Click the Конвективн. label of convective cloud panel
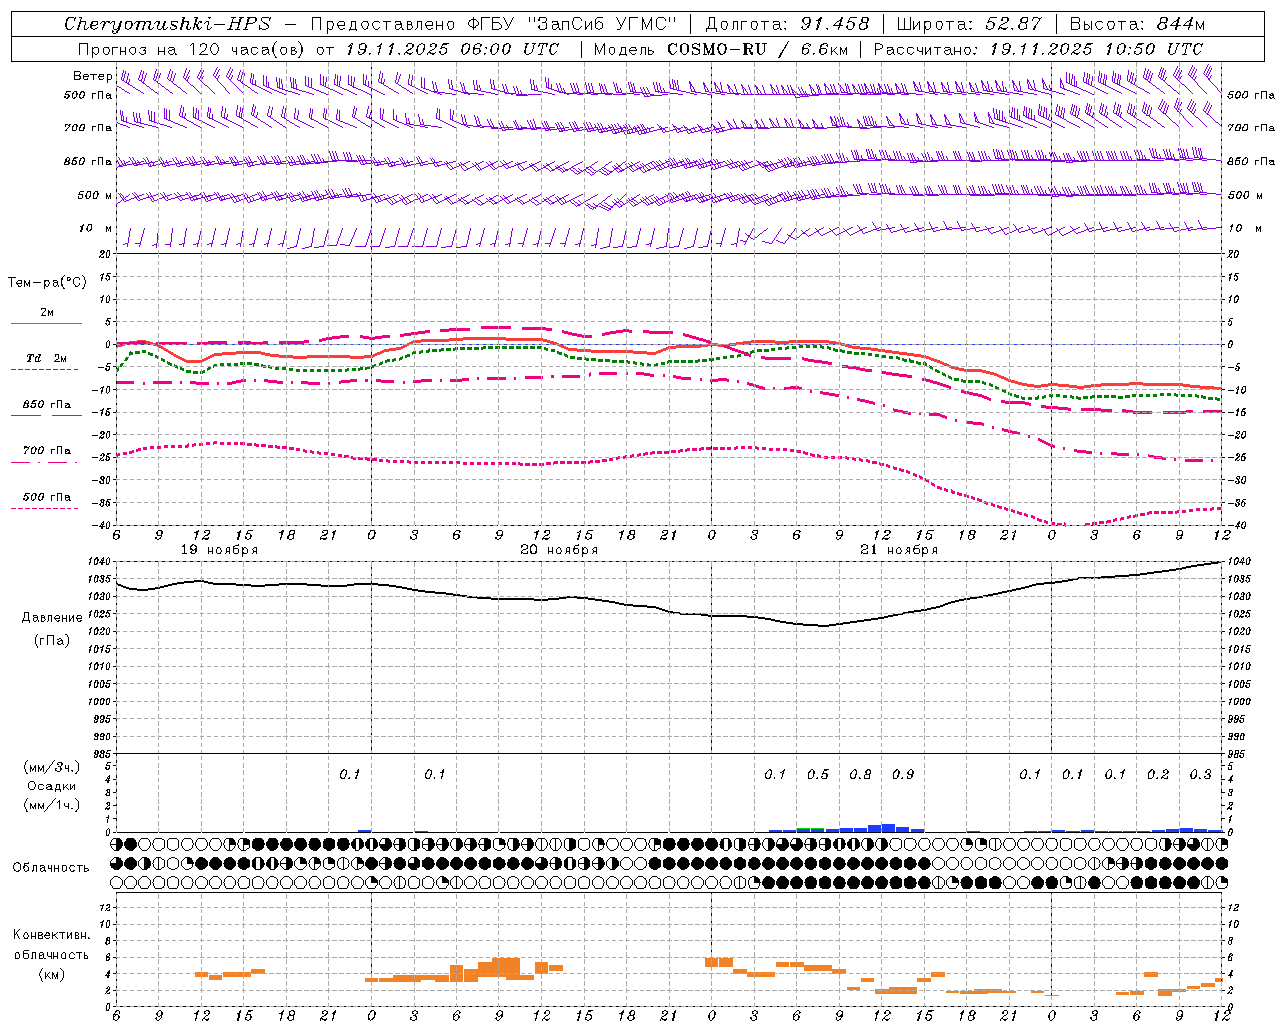The height and width of the screenshot is (1024, 1280). click(51, 935)
